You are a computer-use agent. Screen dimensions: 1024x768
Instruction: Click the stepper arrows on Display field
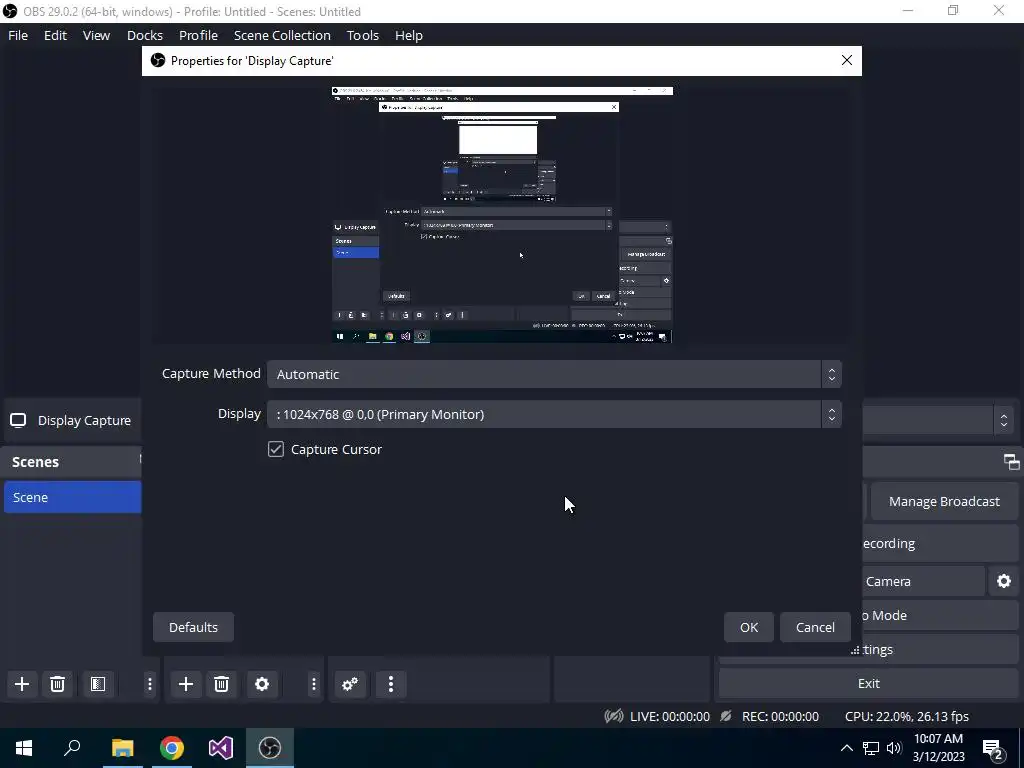831,414
